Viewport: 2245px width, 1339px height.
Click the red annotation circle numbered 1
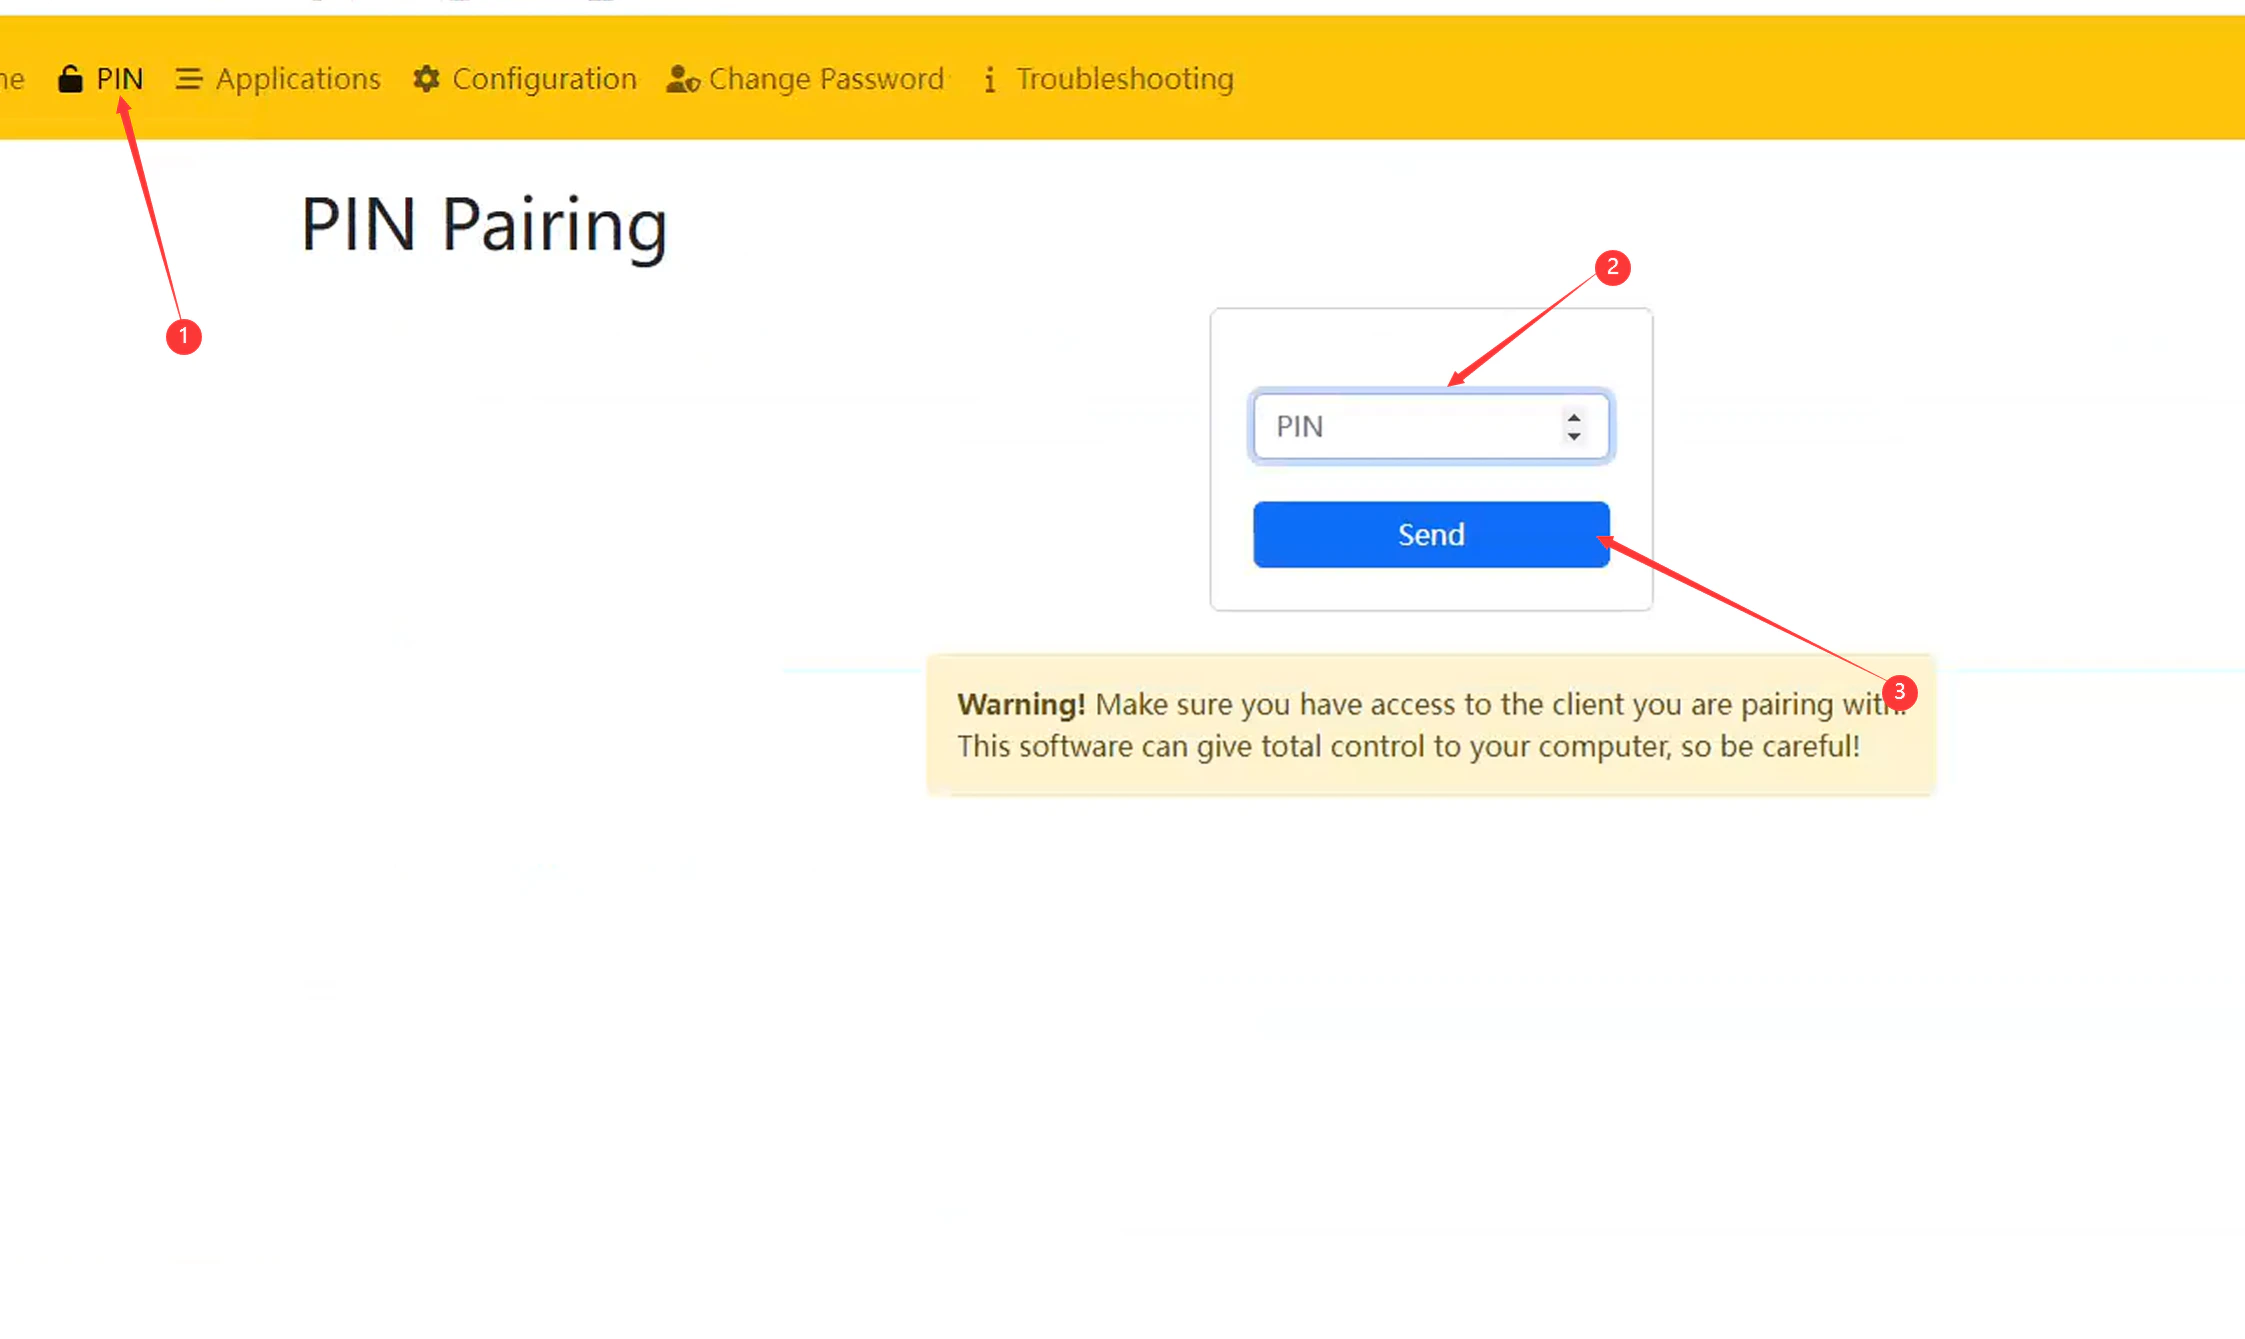click(x=184, y=336)
